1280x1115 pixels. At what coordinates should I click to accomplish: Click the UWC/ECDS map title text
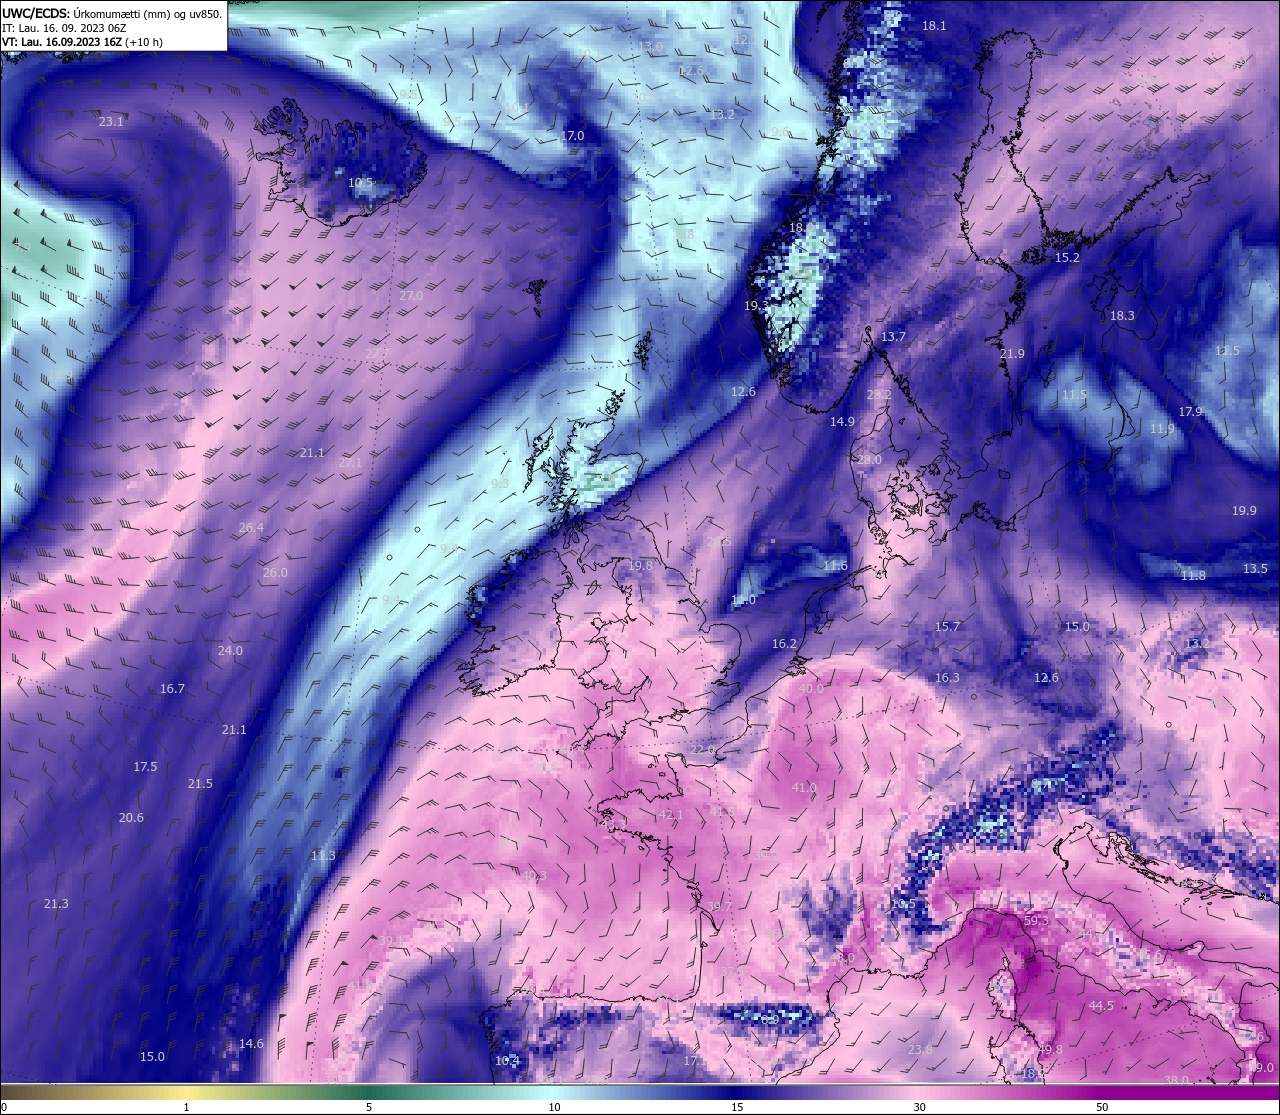(x=112, y=13)
